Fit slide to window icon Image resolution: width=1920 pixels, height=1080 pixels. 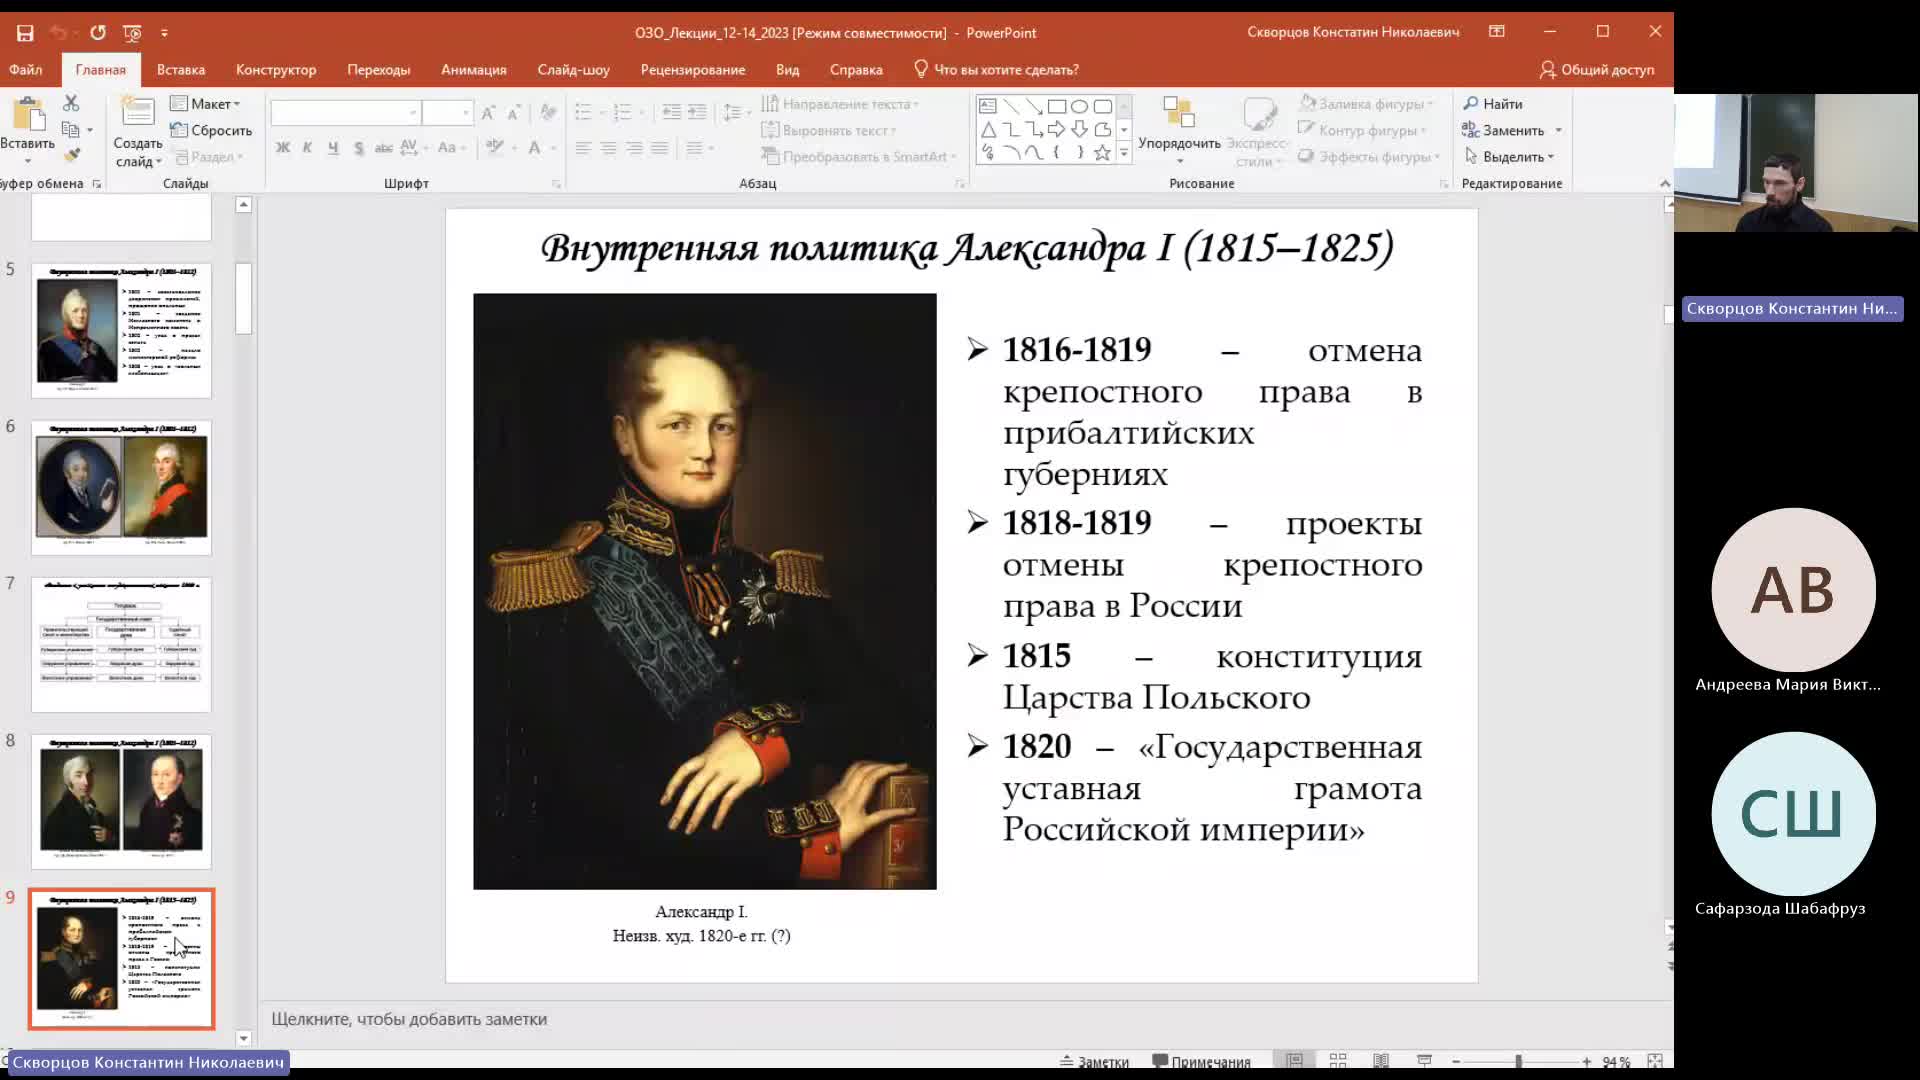coord(1655,1061)
